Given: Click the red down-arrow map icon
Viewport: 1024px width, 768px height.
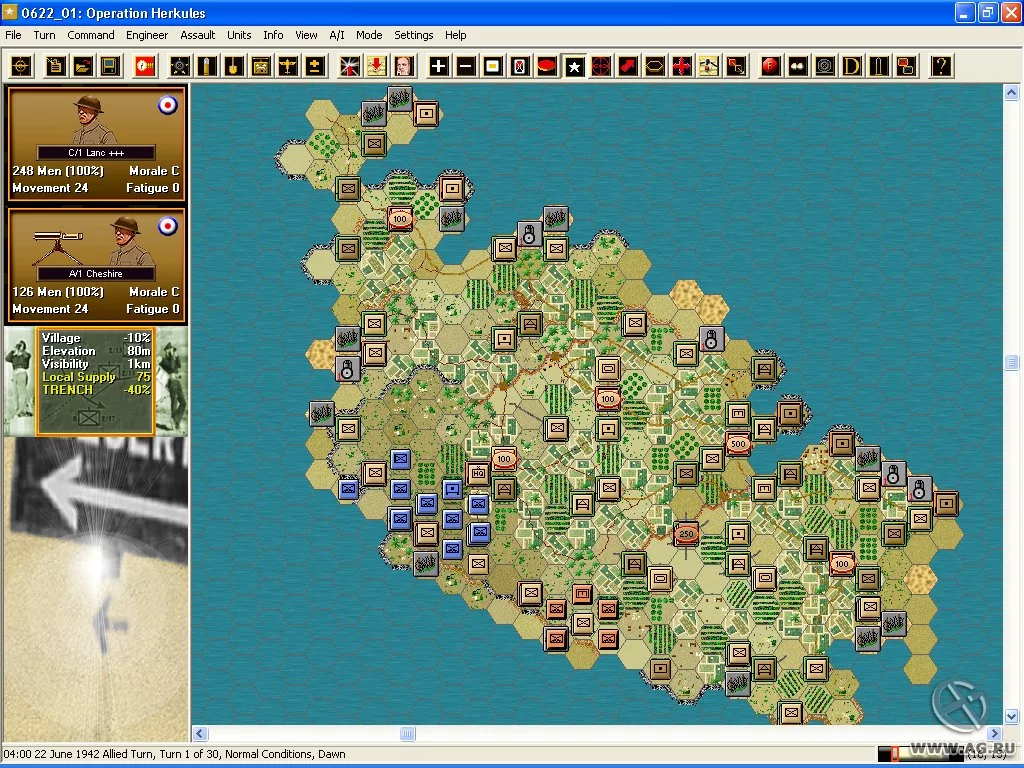Looking at the screenshot, I should (377, 66).
